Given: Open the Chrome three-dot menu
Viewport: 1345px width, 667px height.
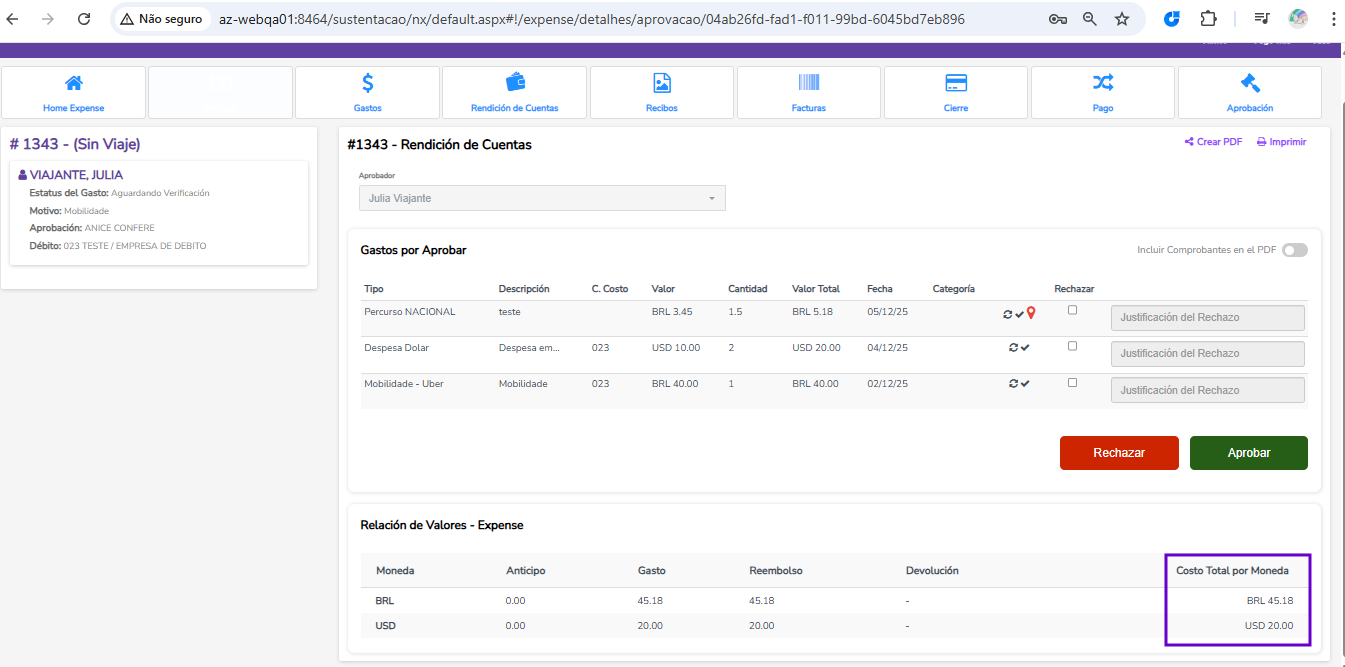Looking at the screenshot, I should click(x=1331, y=18).
